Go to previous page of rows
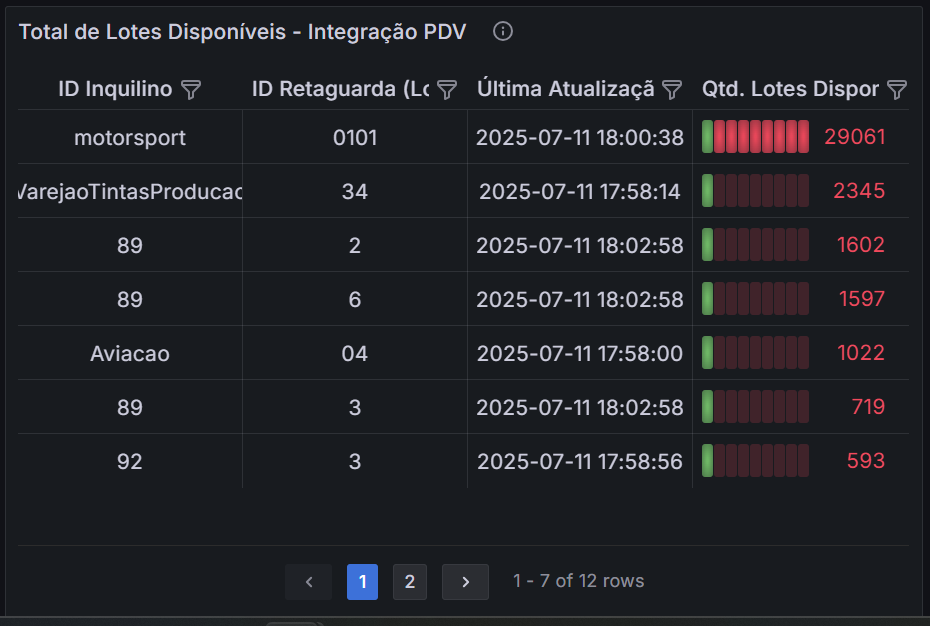The image size is (930, 626). pos(308,581)
